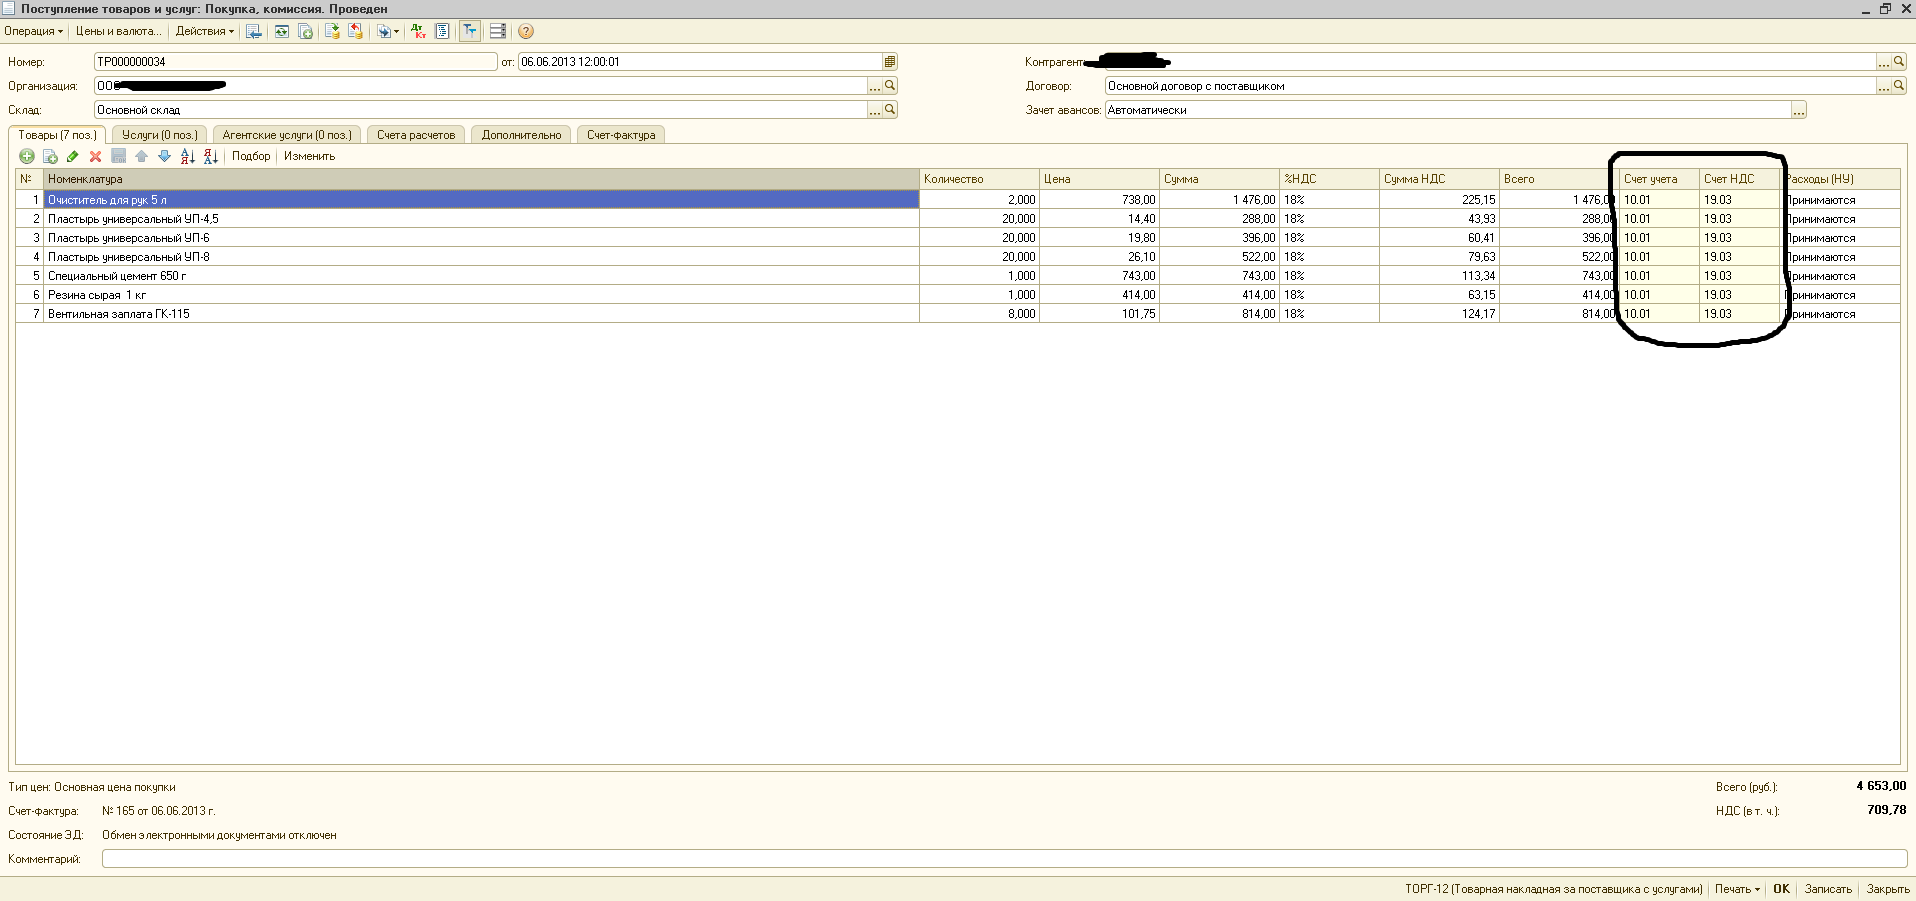Open the Счет-фактура tab
Viewport: 1916px width, 901px height.
tap(621, 135)
